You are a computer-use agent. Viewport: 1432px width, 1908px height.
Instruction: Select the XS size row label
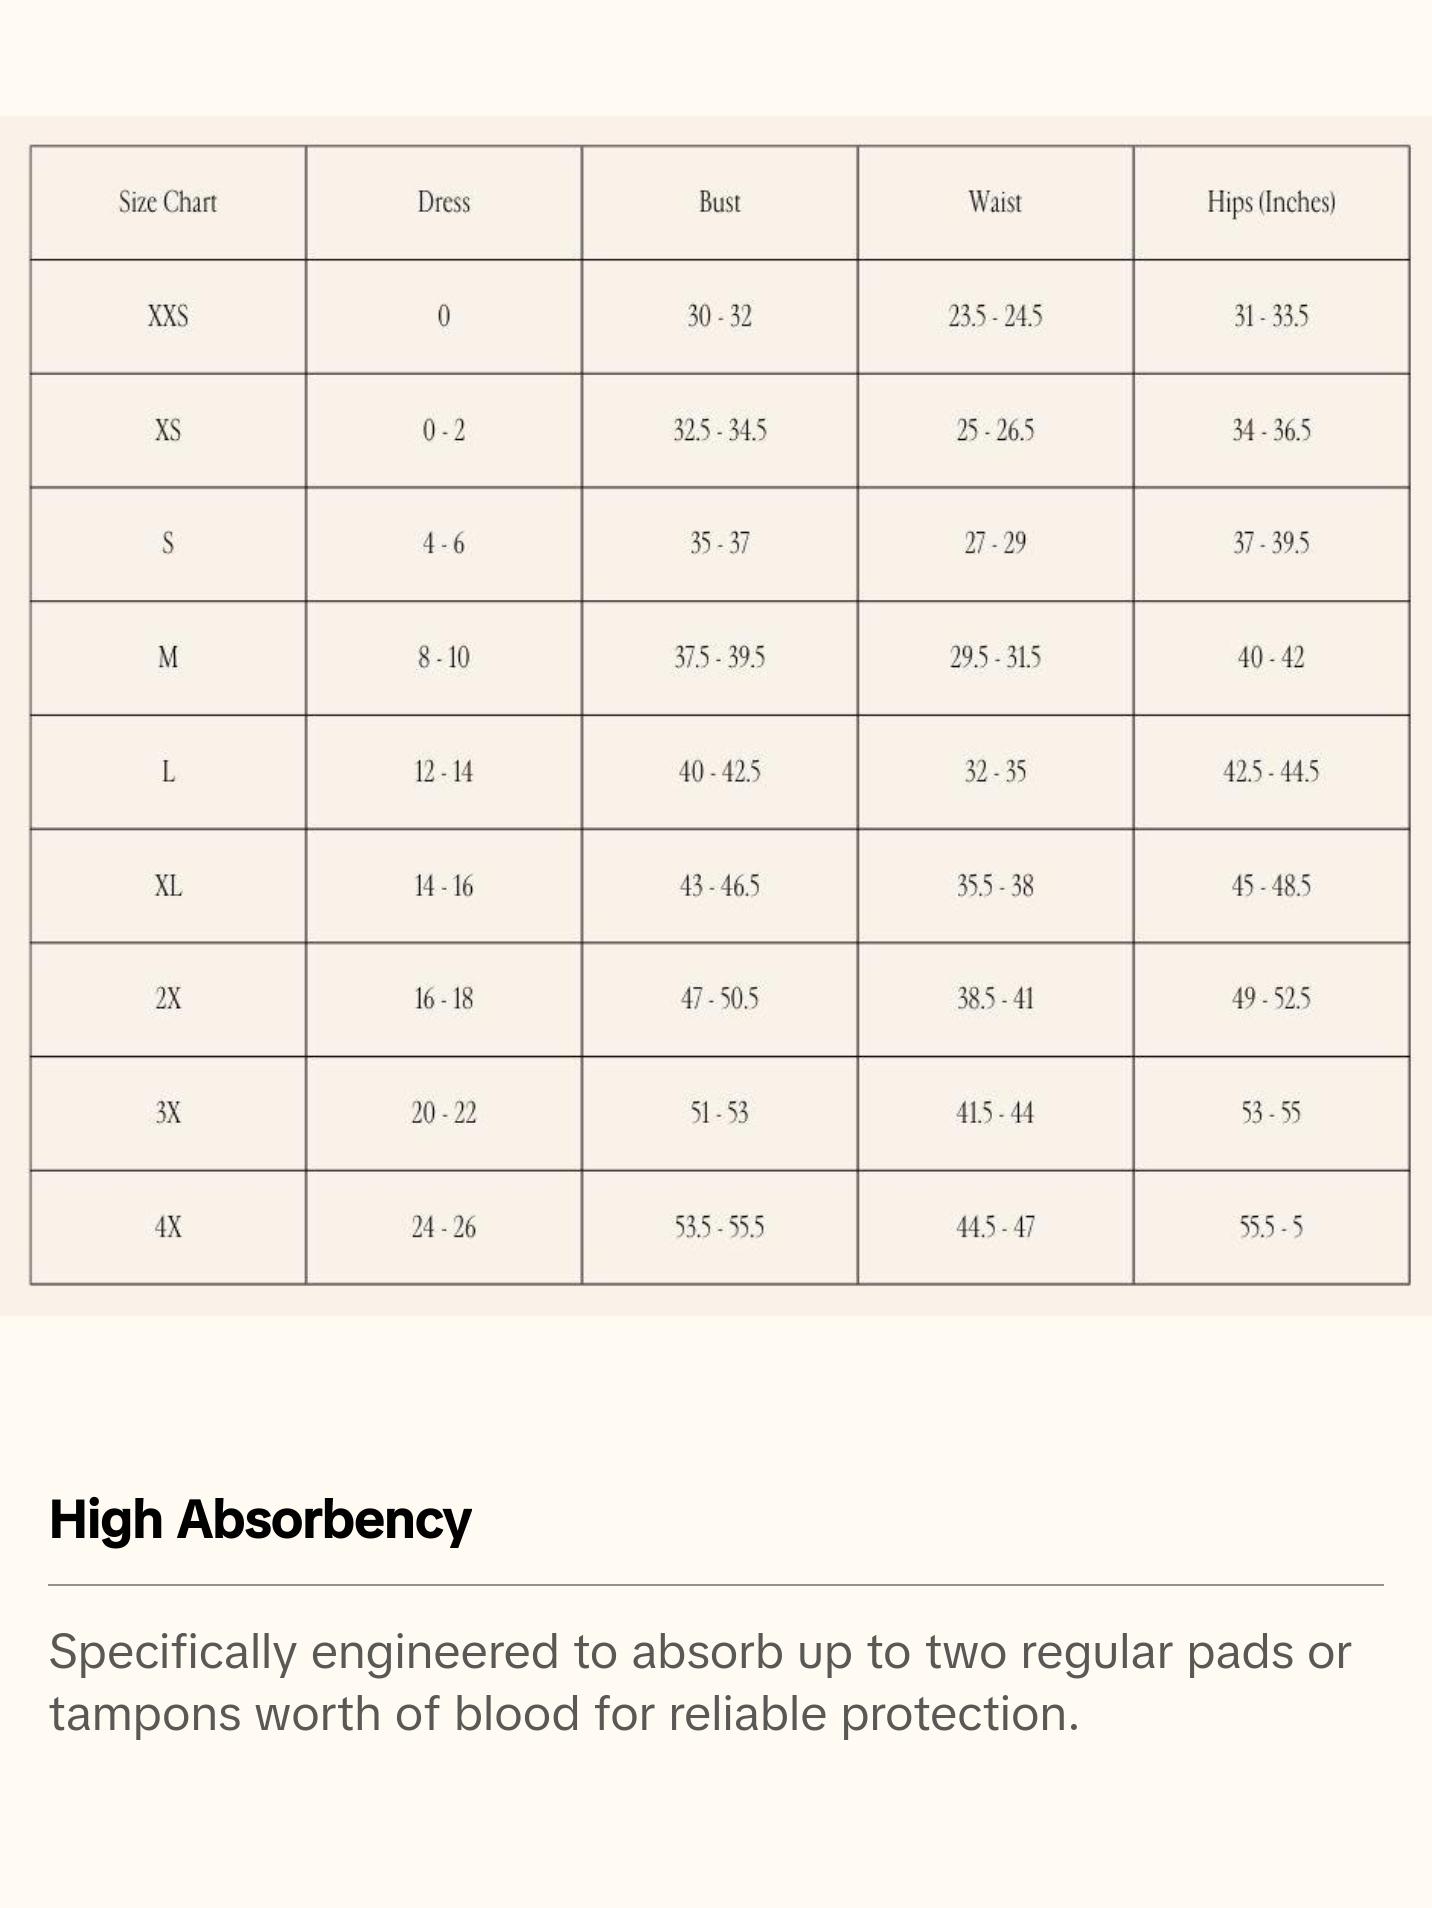click(x=168, y=431)
